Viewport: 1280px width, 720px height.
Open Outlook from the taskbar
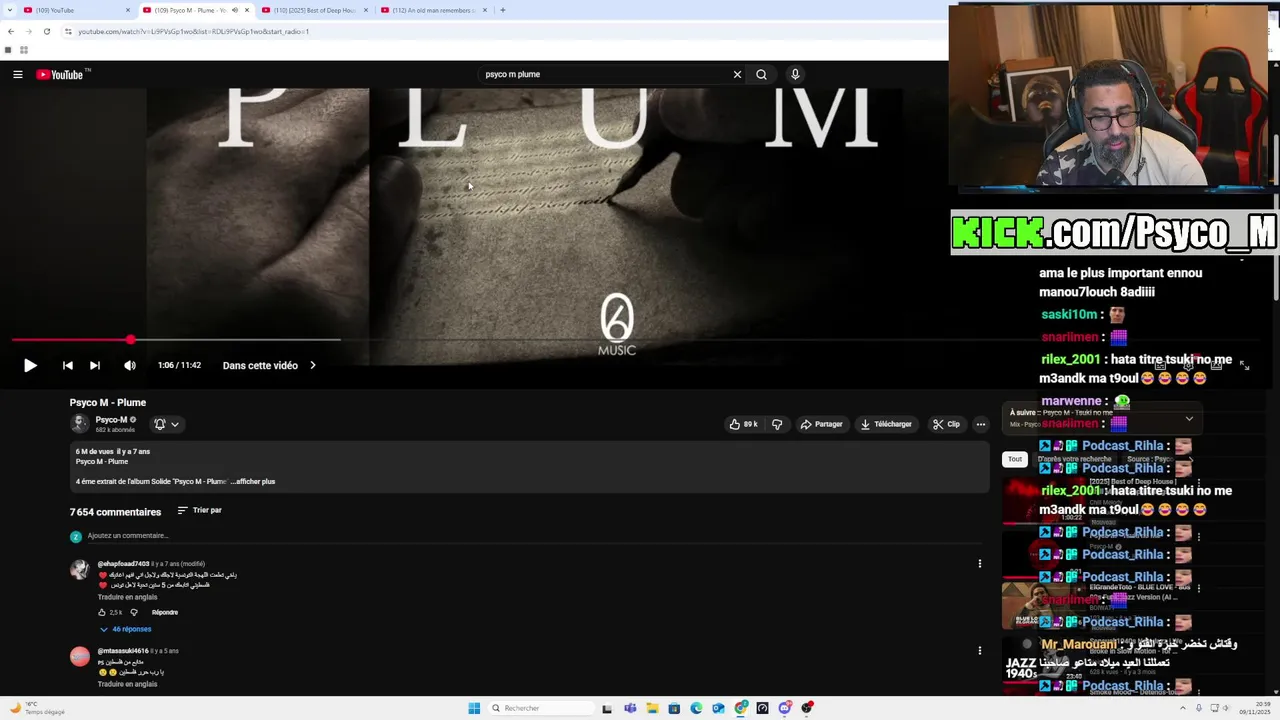coord(718,708)
